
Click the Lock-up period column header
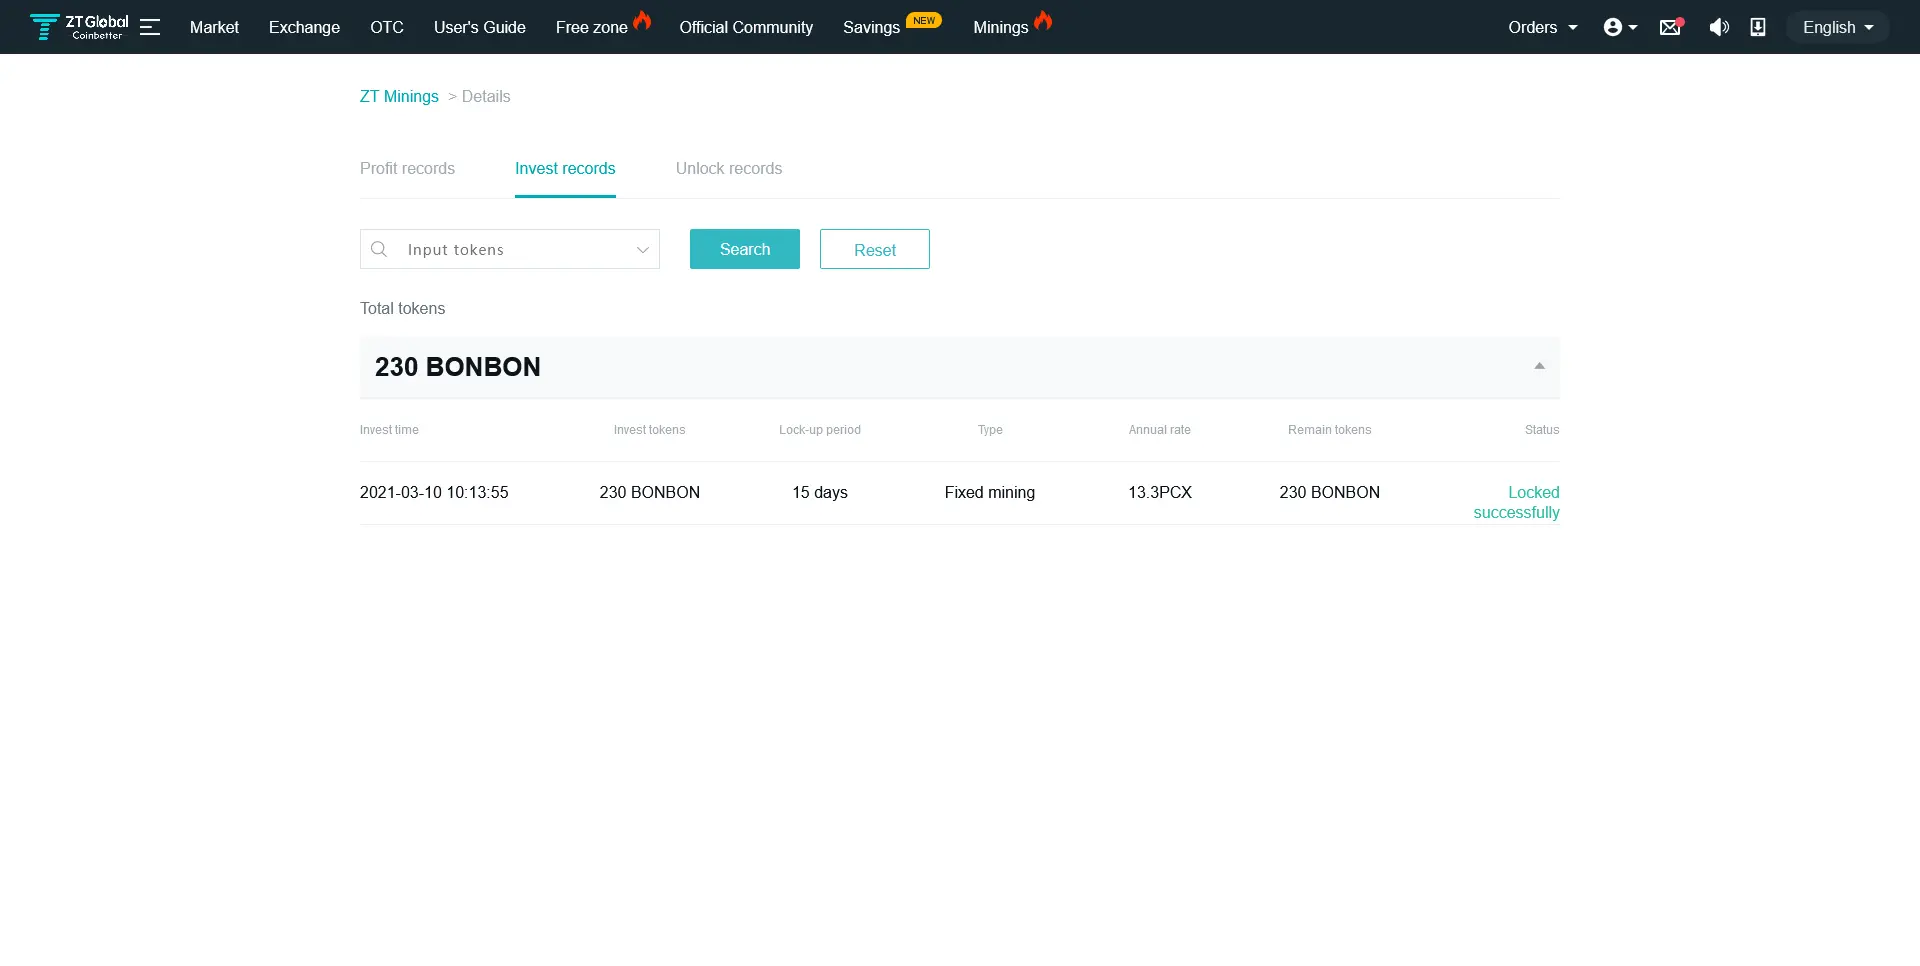point(820,430)
